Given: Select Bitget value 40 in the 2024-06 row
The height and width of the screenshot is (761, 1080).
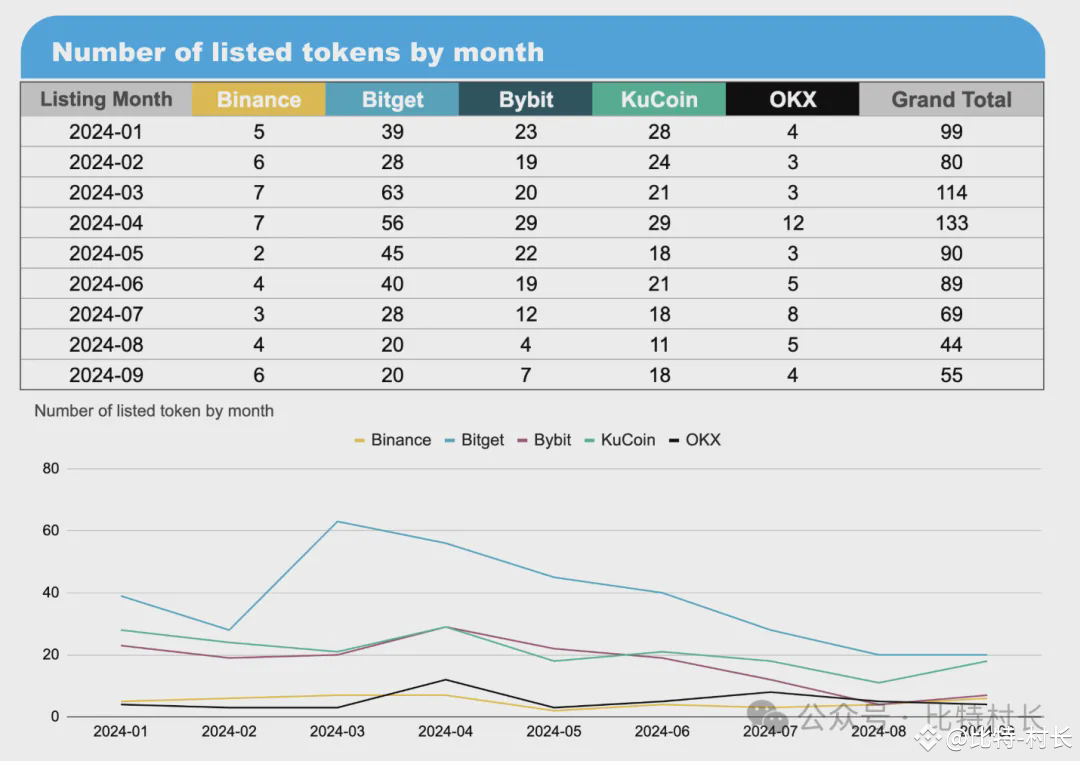Looking at the screenshot, I should click(x=392, y=283).
